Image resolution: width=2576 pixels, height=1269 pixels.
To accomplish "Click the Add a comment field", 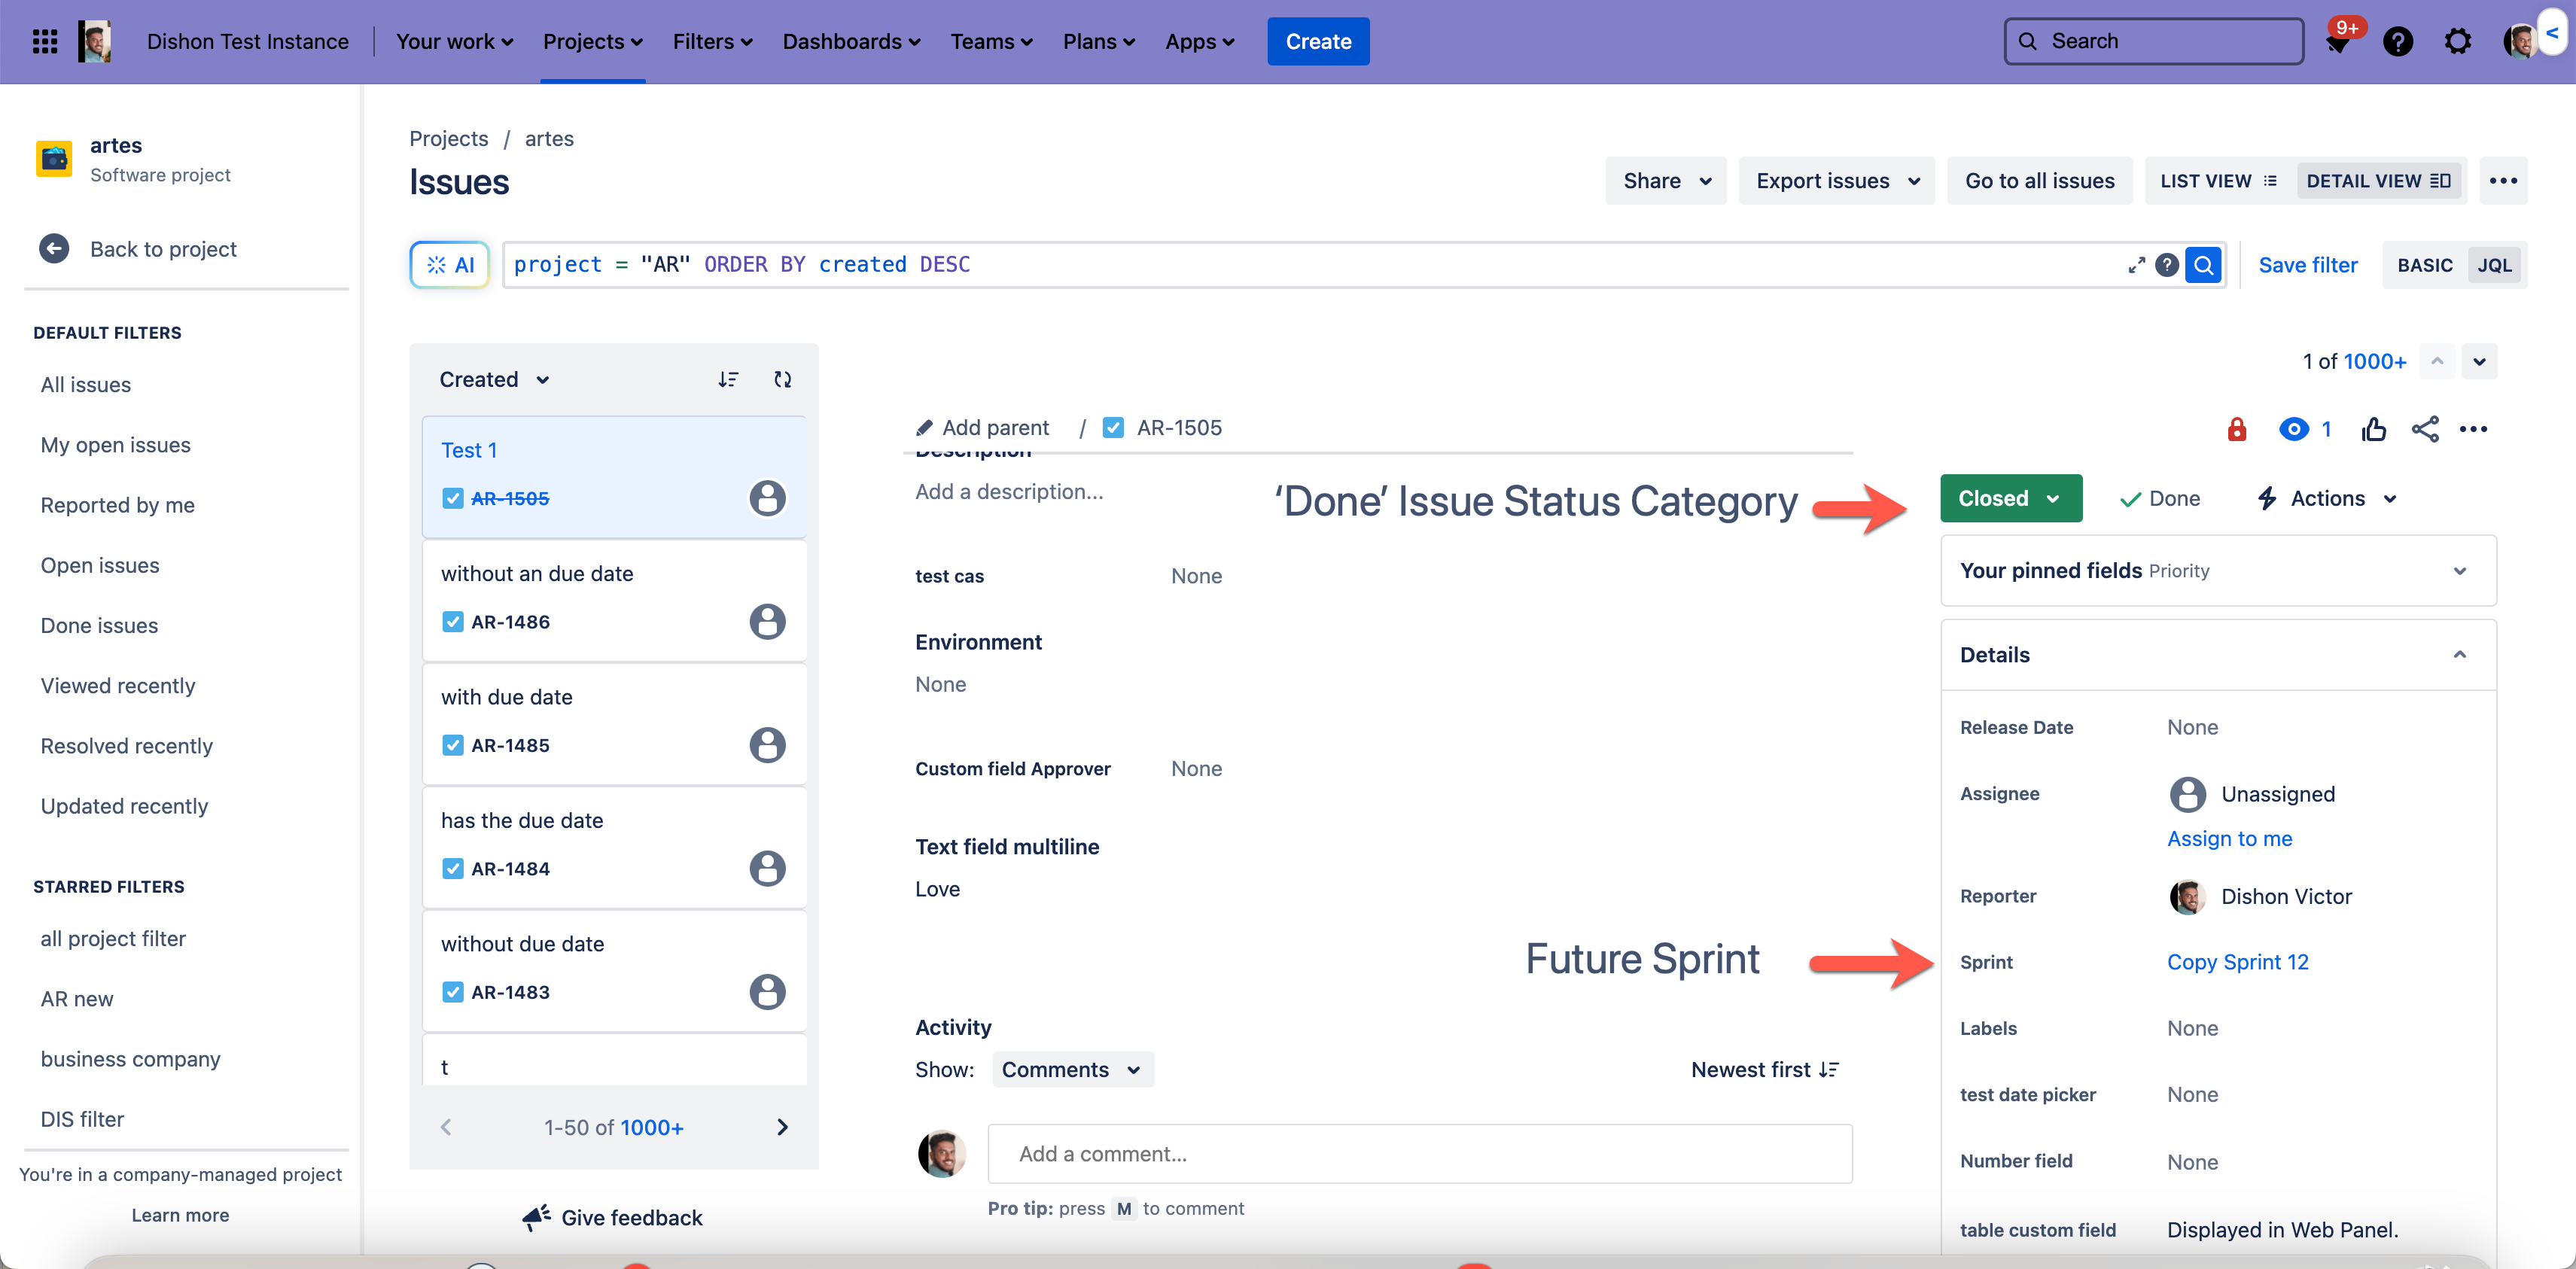I will tap(1419, 1153).
